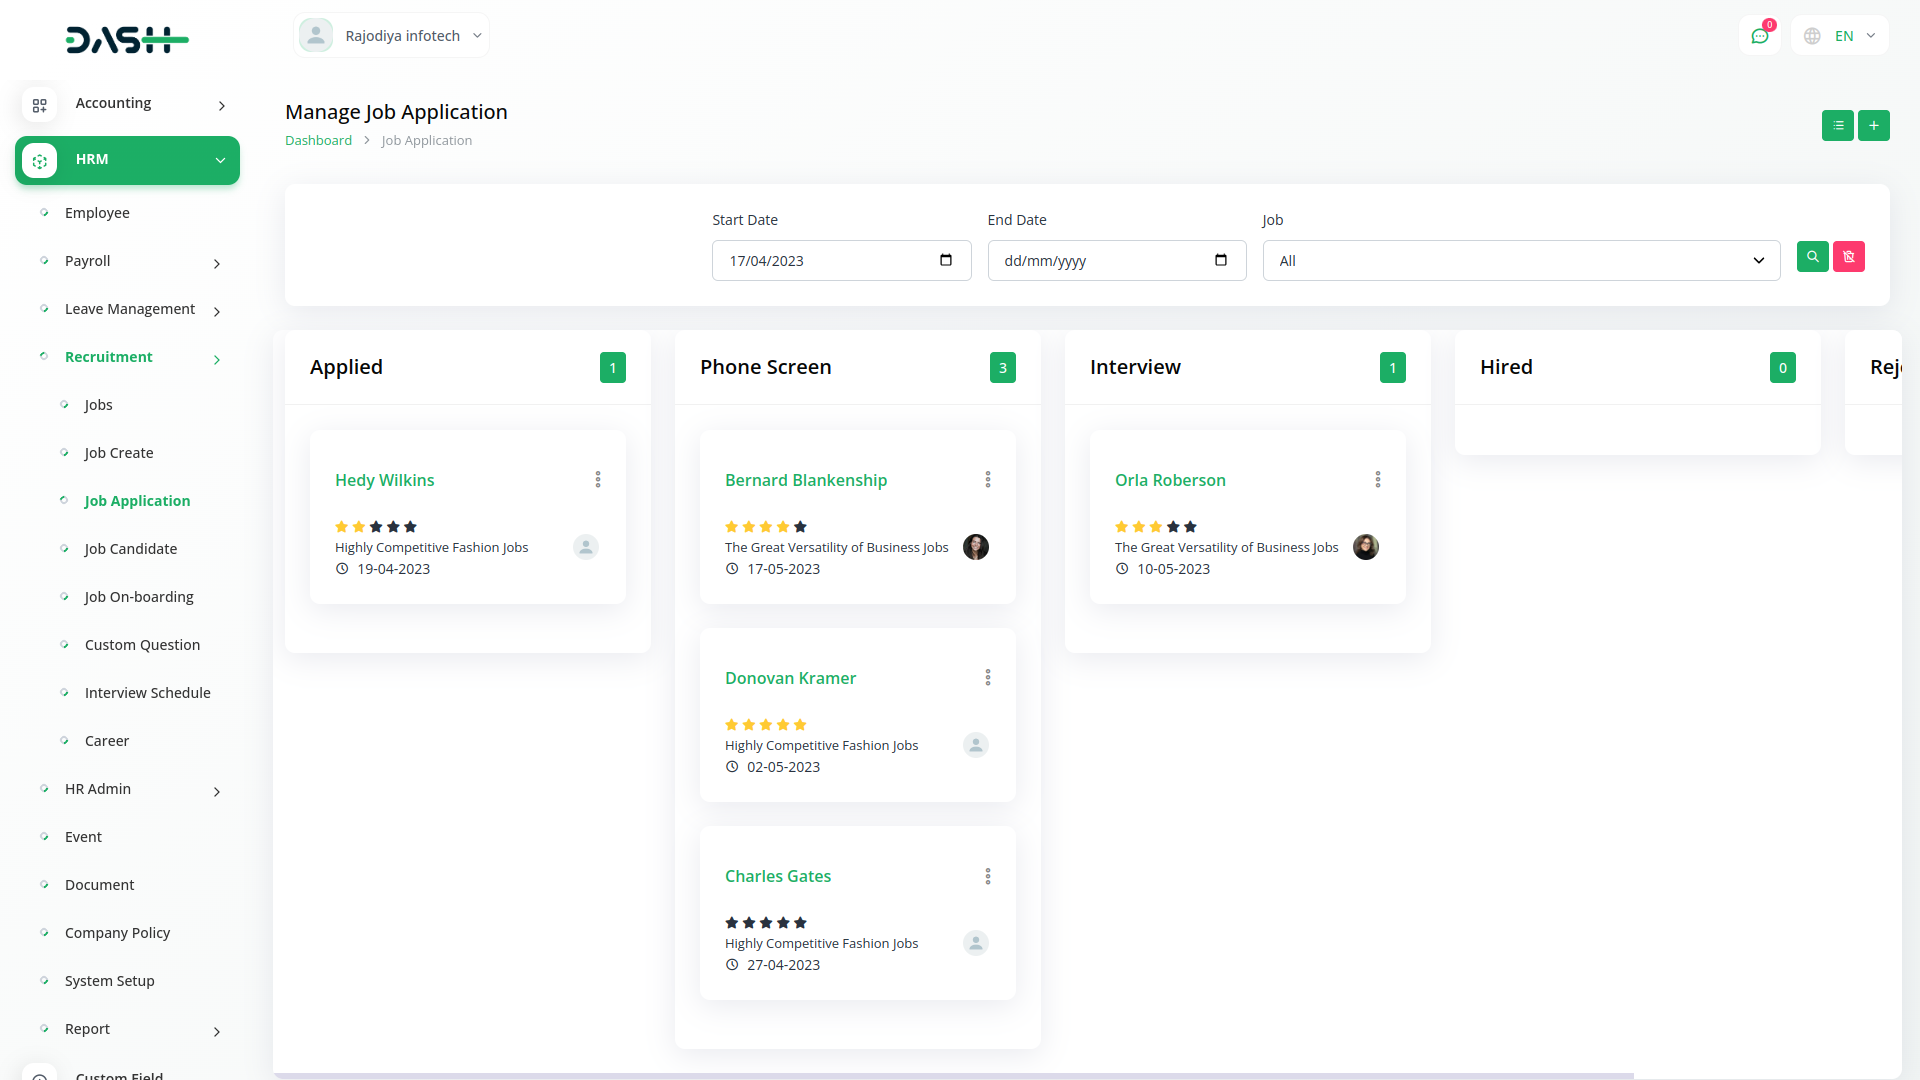Click the Dashboard breadcrumb link
The height and width of the screenshot is (1080, 1920).
(318, 141)
